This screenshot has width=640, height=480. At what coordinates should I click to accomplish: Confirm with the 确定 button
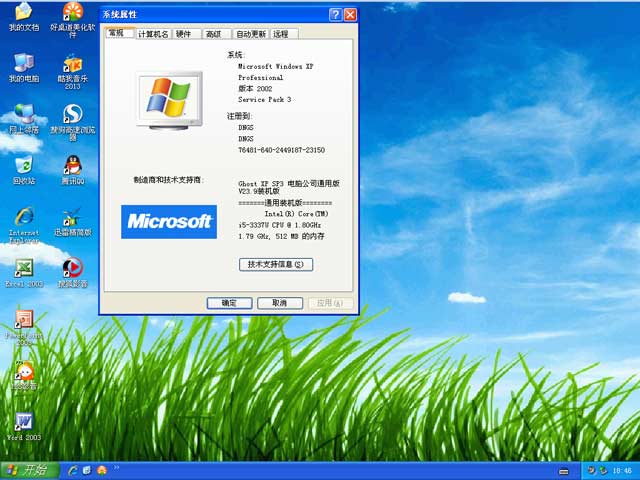229,303
